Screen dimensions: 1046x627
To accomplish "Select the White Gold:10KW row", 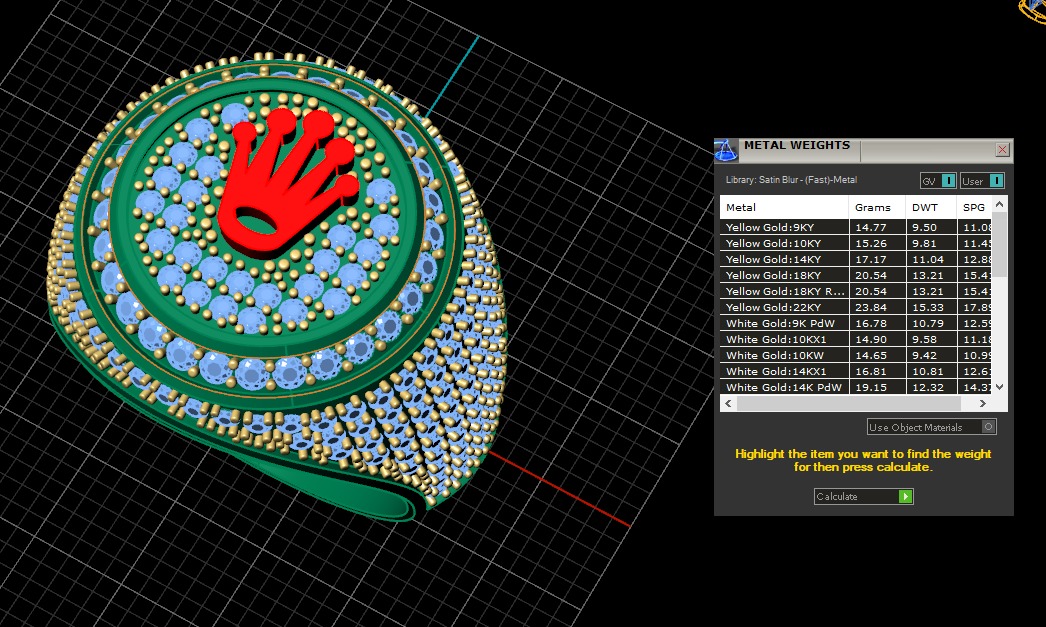I will tap(855, 356).
